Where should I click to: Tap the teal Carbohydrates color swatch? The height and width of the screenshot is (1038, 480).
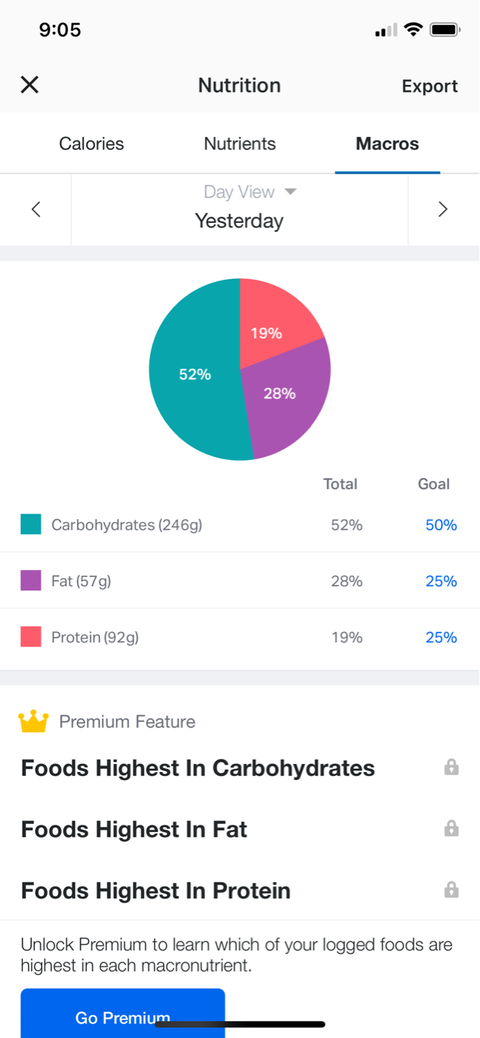tap(30, 524)
